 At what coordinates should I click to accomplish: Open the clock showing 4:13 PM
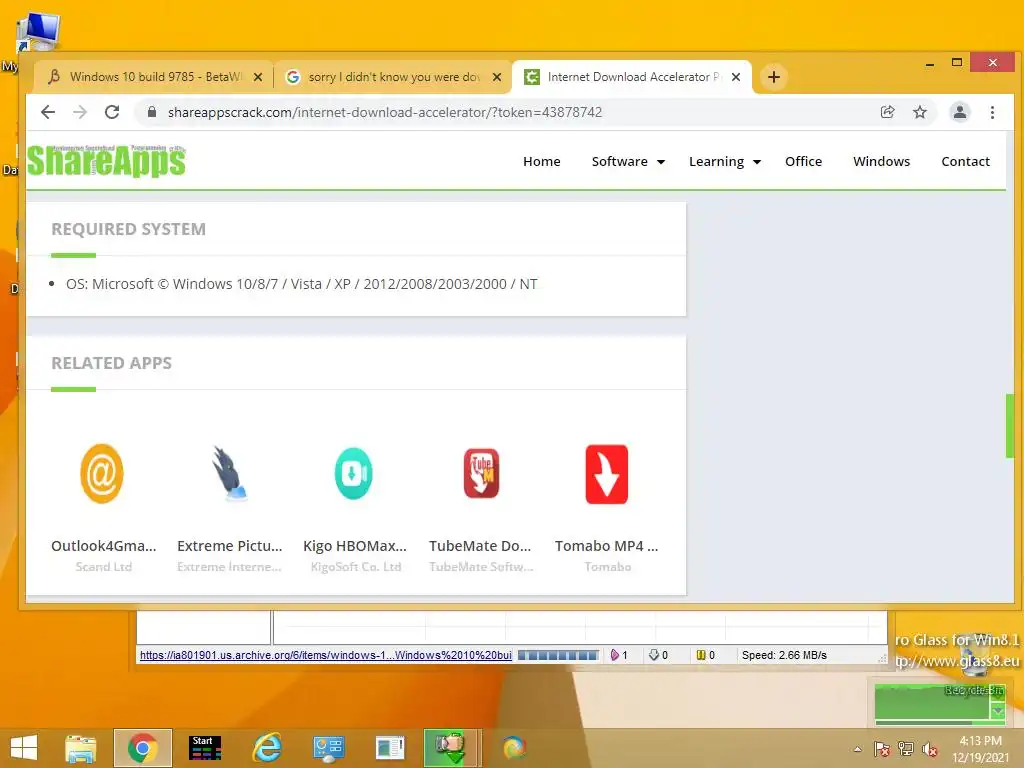coord(980,749)
